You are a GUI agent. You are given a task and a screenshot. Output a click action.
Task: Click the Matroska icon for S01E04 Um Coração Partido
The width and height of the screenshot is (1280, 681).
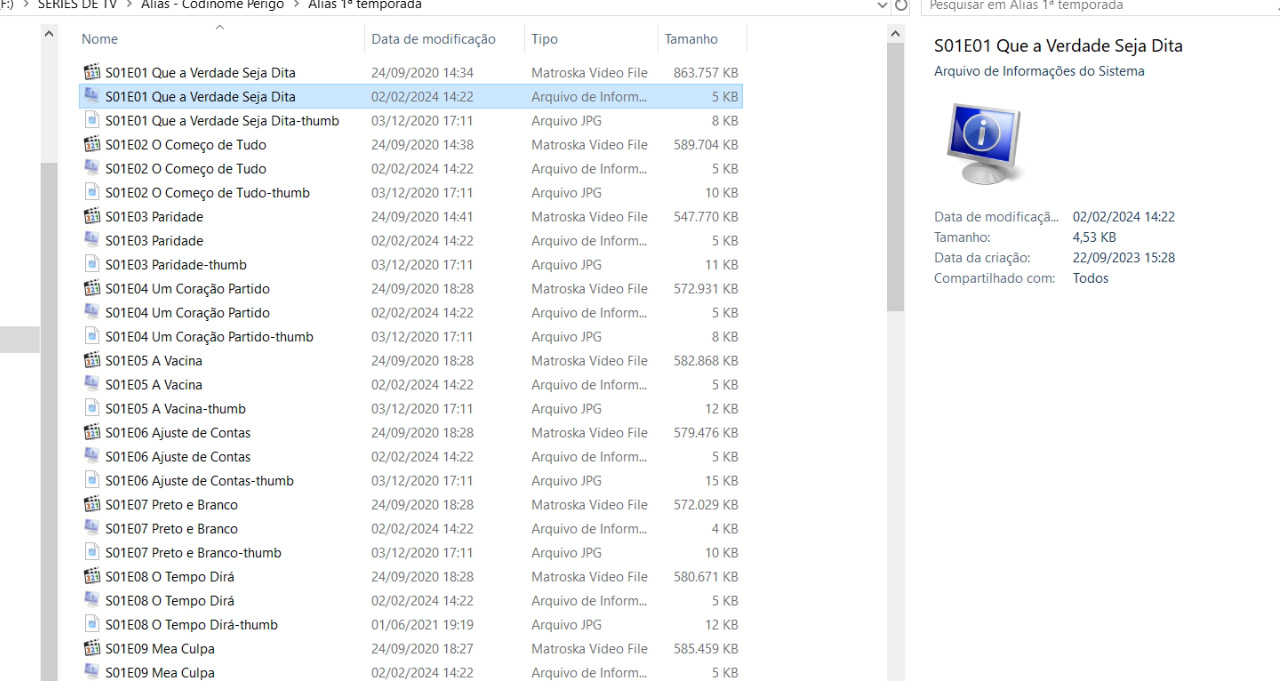tap(92, 288)
